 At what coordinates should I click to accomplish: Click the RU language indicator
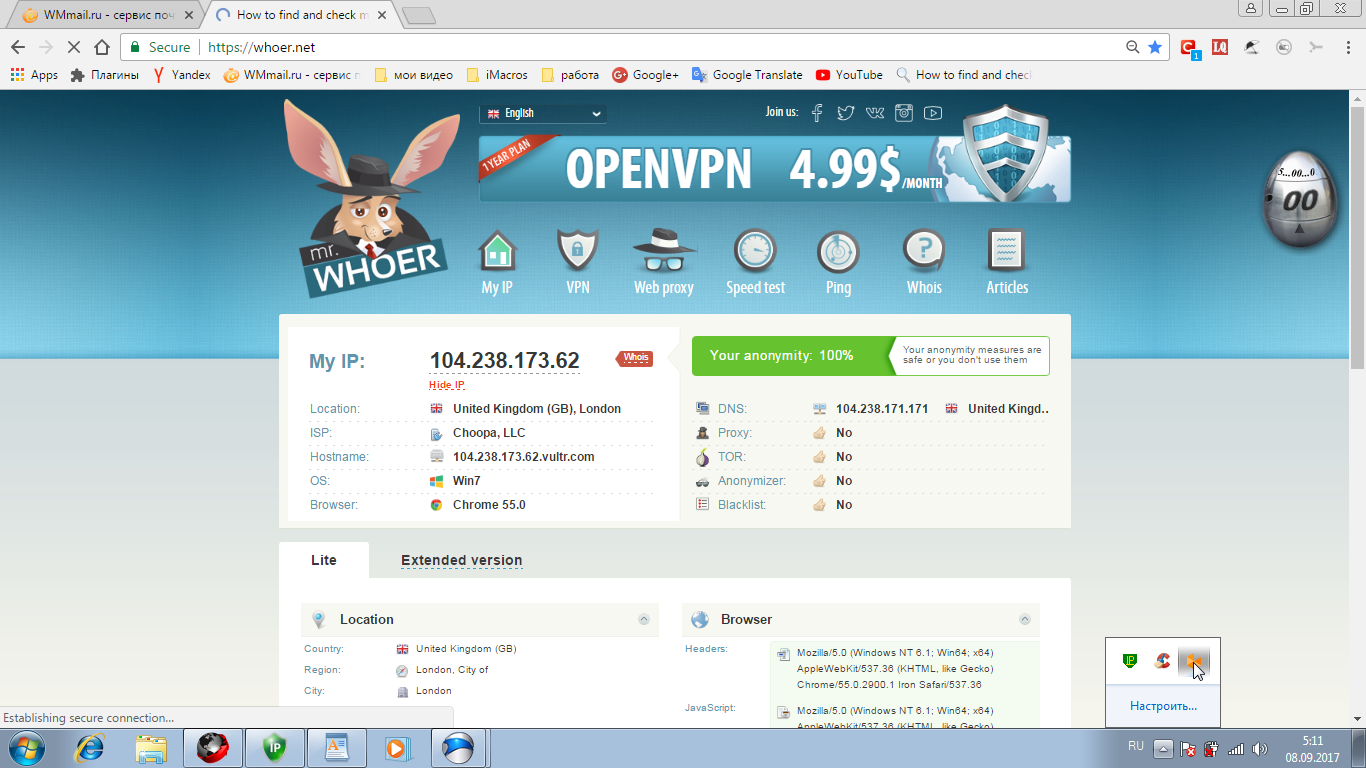click(x=1136, y=747)
